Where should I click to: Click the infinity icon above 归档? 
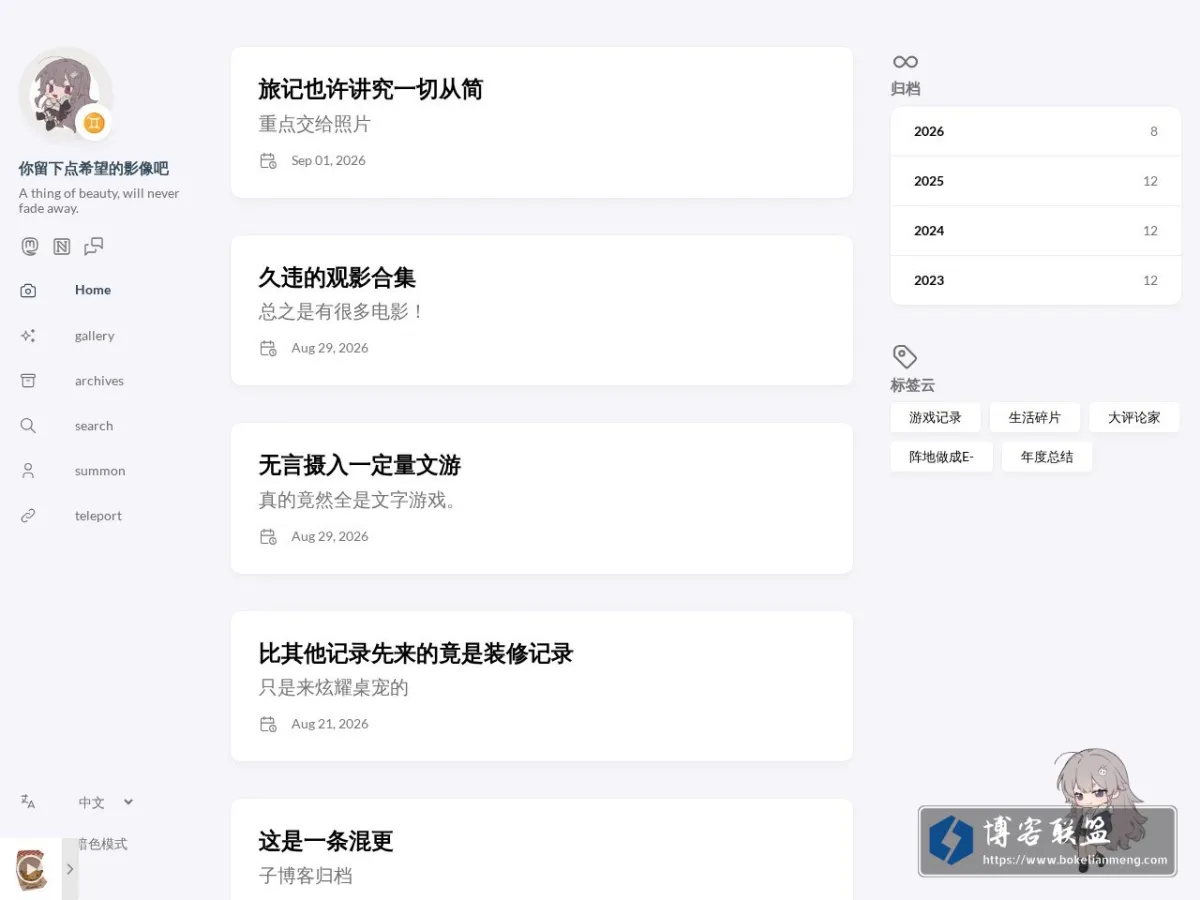tap(905, 62)
